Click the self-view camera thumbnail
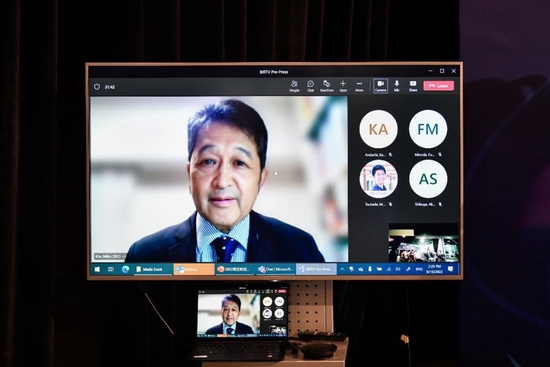This screenshot has width=550, height=367. point(423,243)
